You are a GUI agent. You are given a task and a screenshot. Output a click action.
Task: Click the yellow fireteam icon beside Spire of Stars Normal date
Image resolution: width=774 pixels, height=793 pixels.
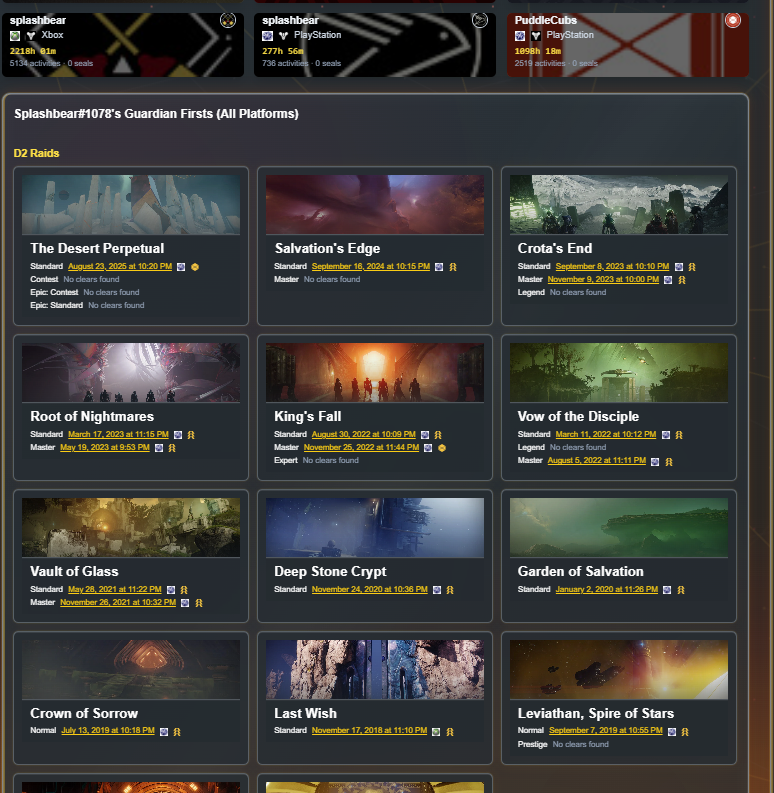tap(685, 732)
